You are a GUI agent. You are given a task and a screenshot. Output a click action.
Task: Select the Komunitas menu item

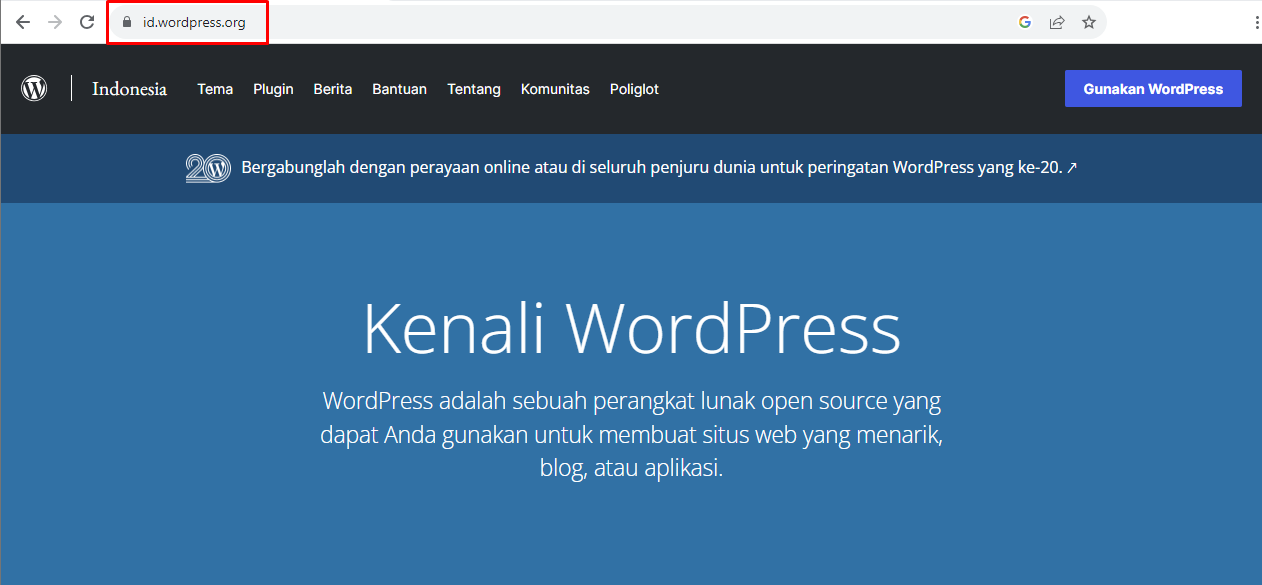tap(555, 89)
